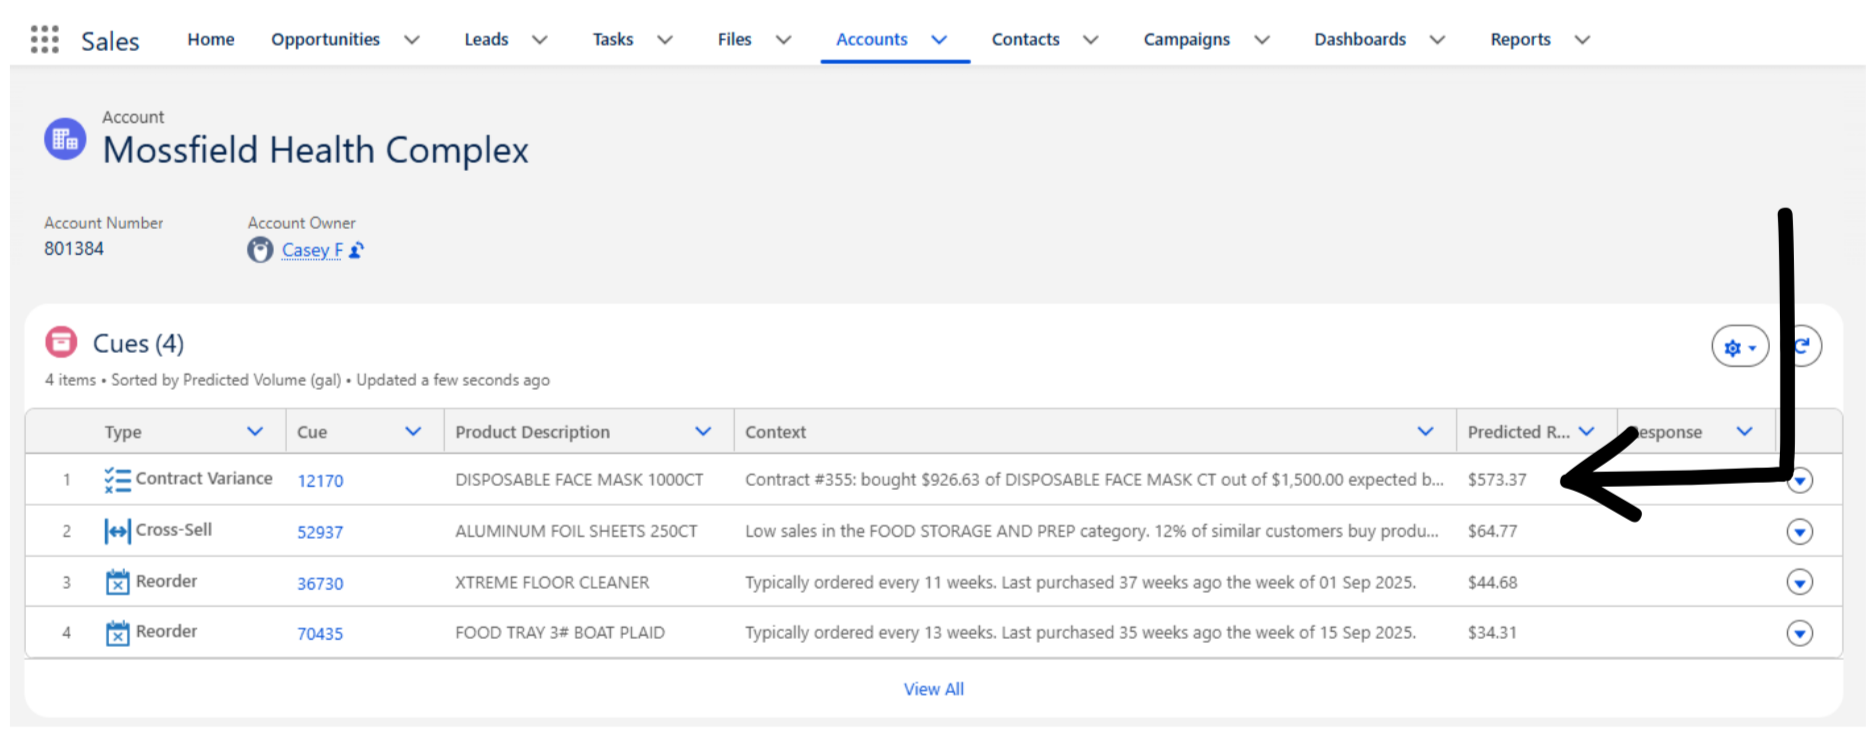1873x732 pixels.
Task: Open Context column header menu
Action: coord(1426,431)
